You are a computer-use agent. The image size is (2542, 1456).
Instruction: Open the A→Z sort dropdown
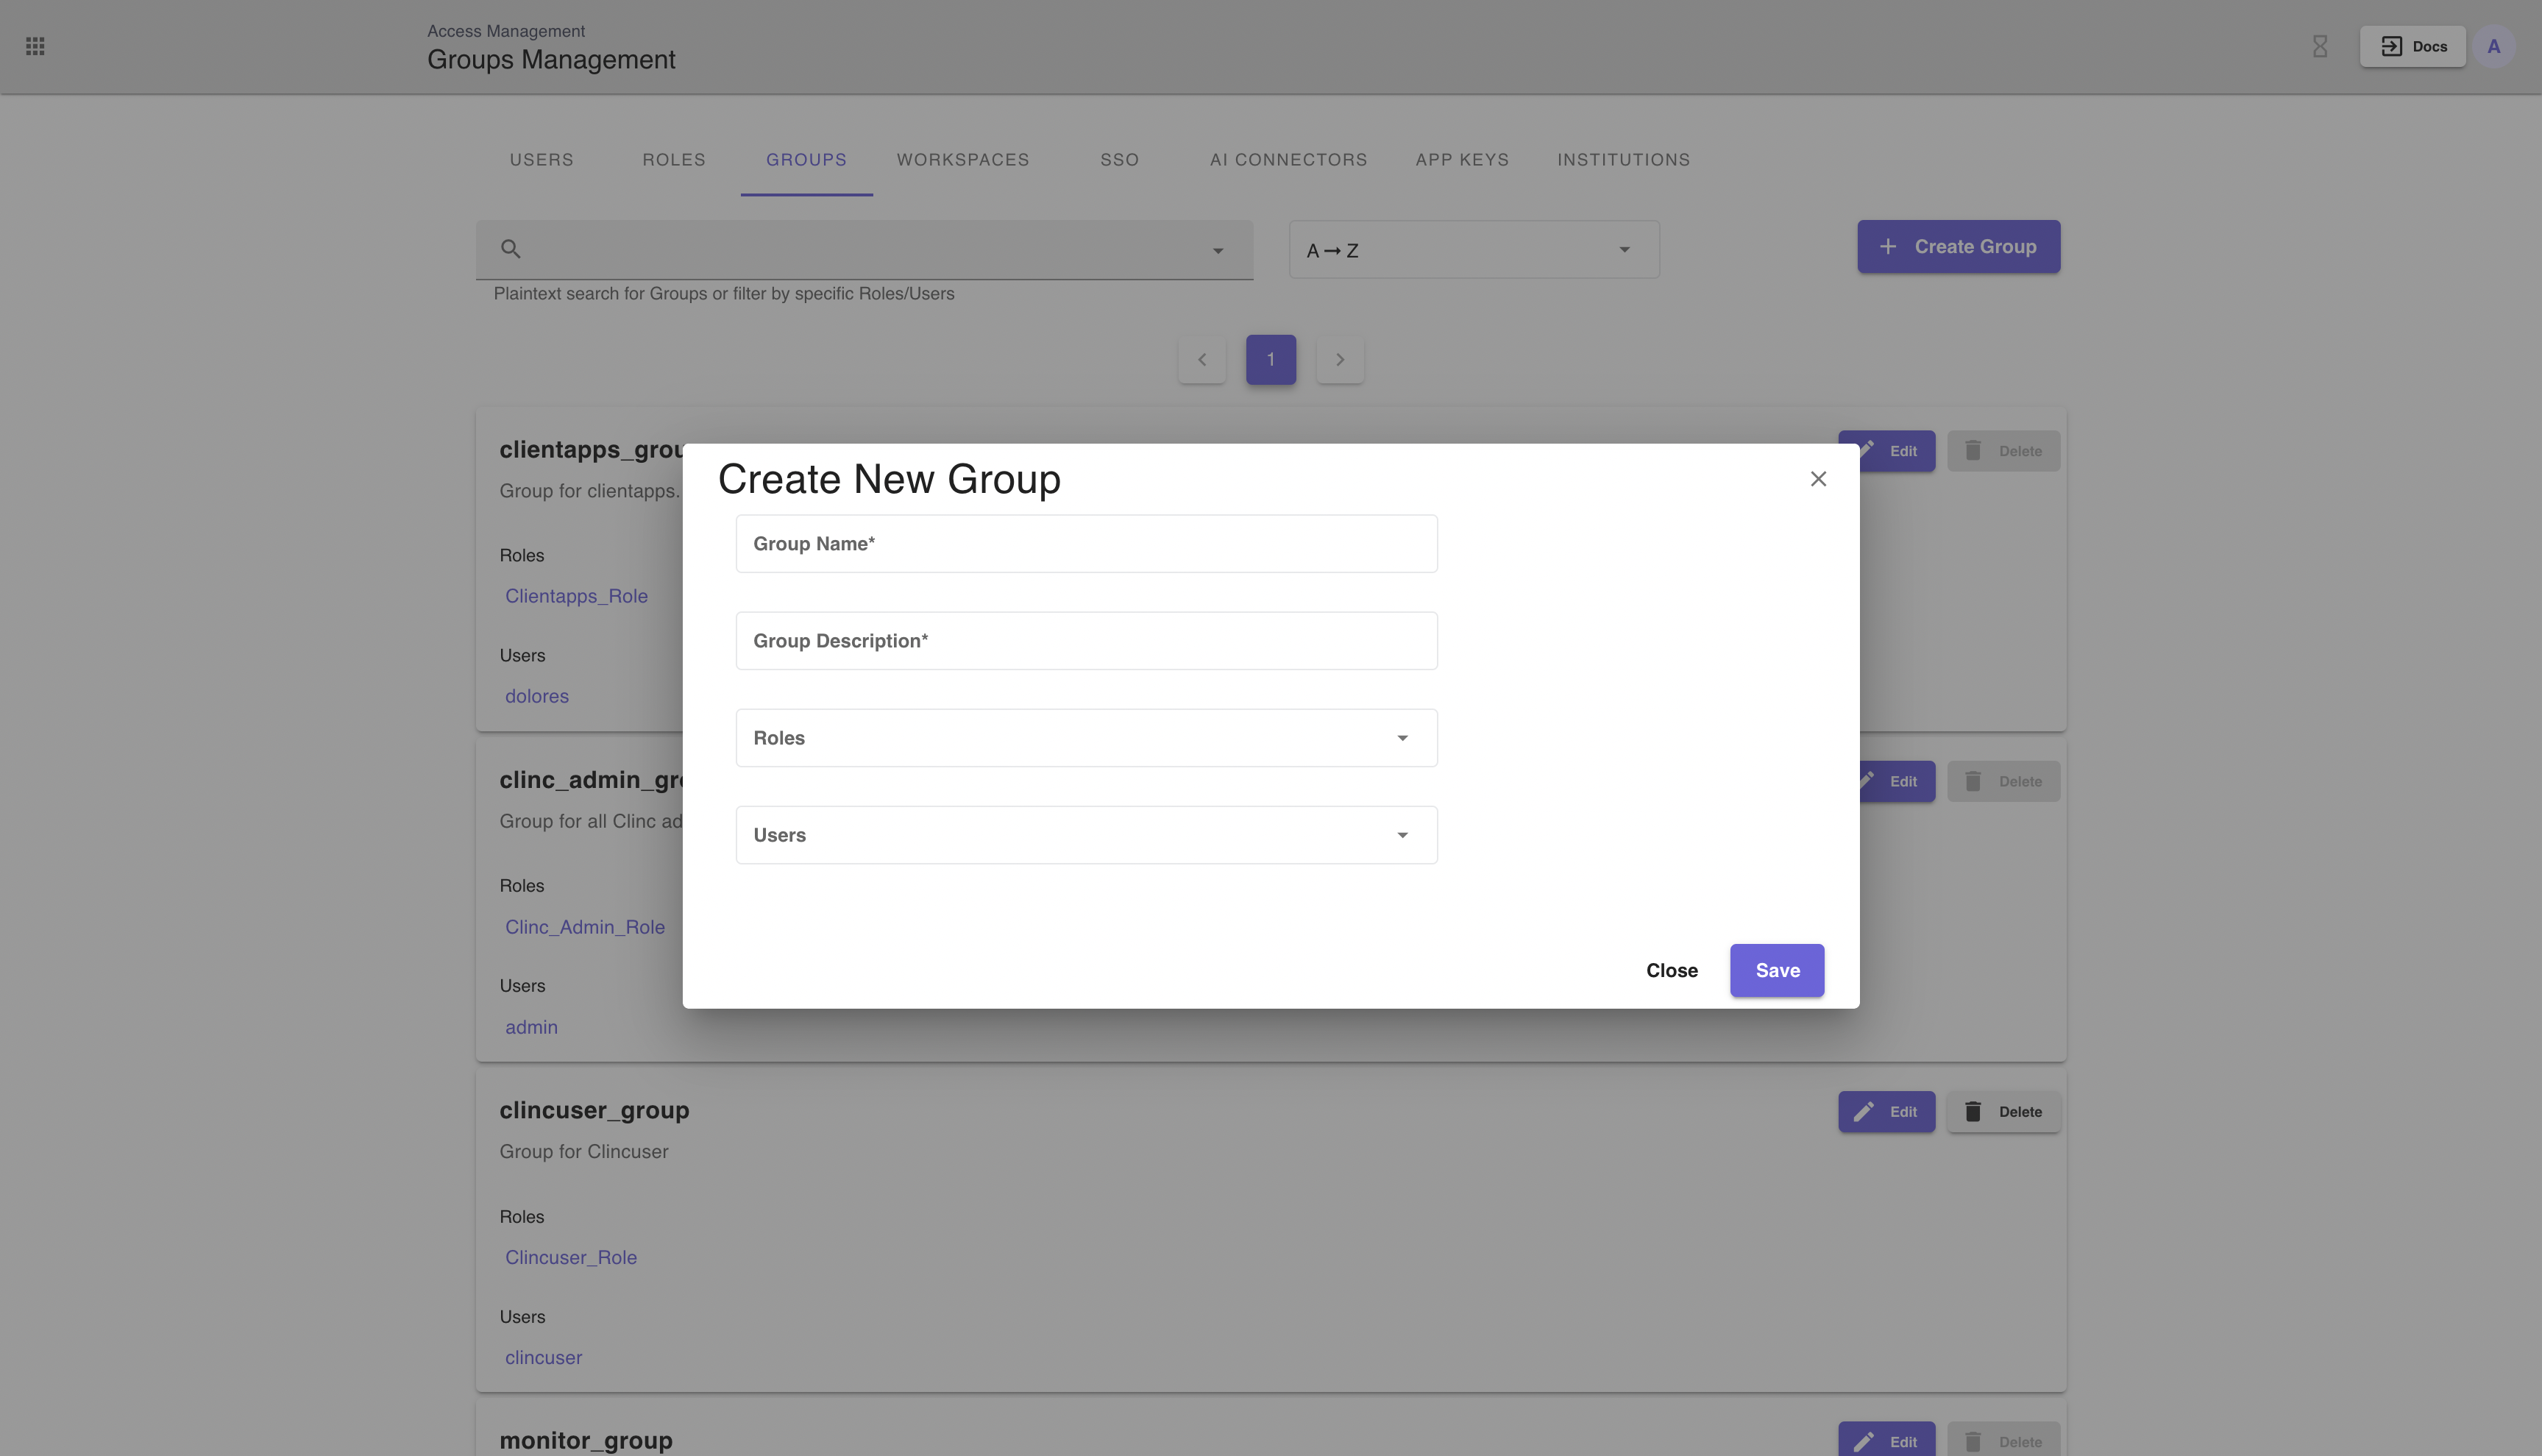tap(1474, 250)
